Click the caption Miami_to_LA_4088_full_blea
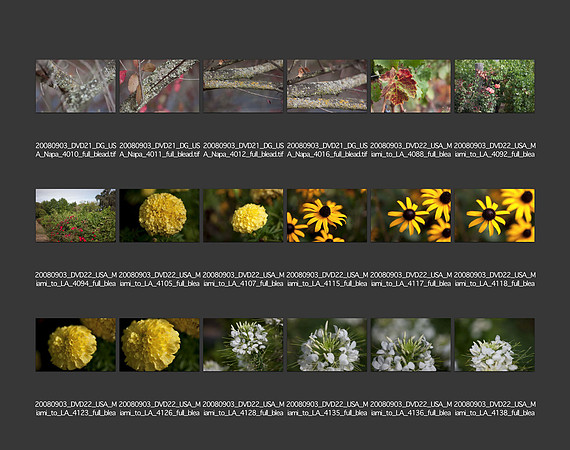Screen dimensions: 570x450 pos(411,150)
